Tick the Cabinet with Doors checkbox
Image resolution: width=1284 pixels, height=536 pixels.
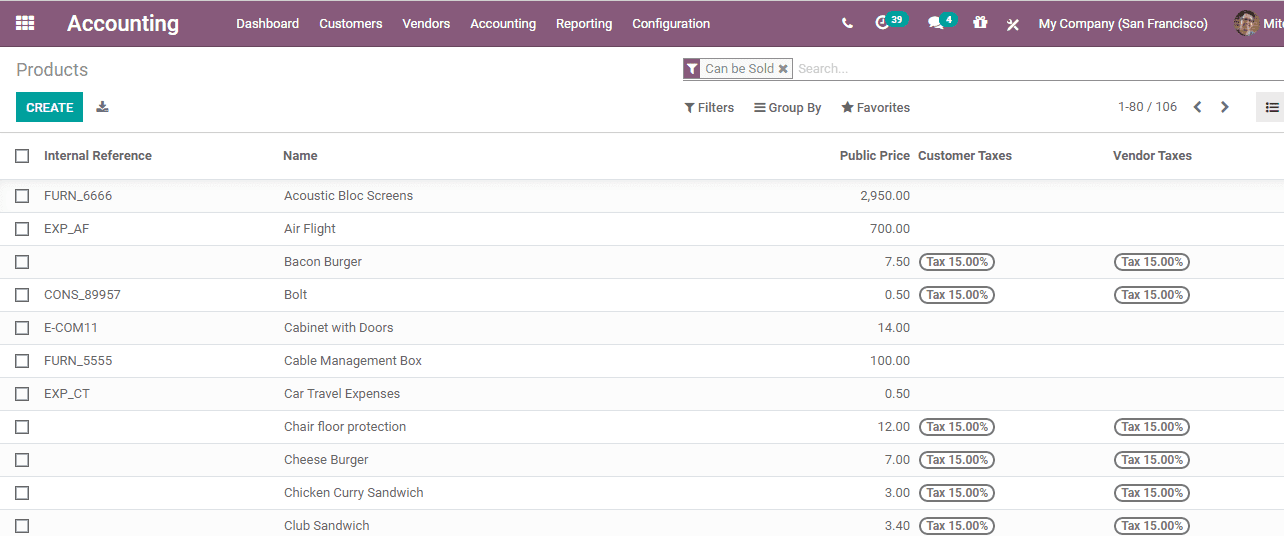point(22,328)
